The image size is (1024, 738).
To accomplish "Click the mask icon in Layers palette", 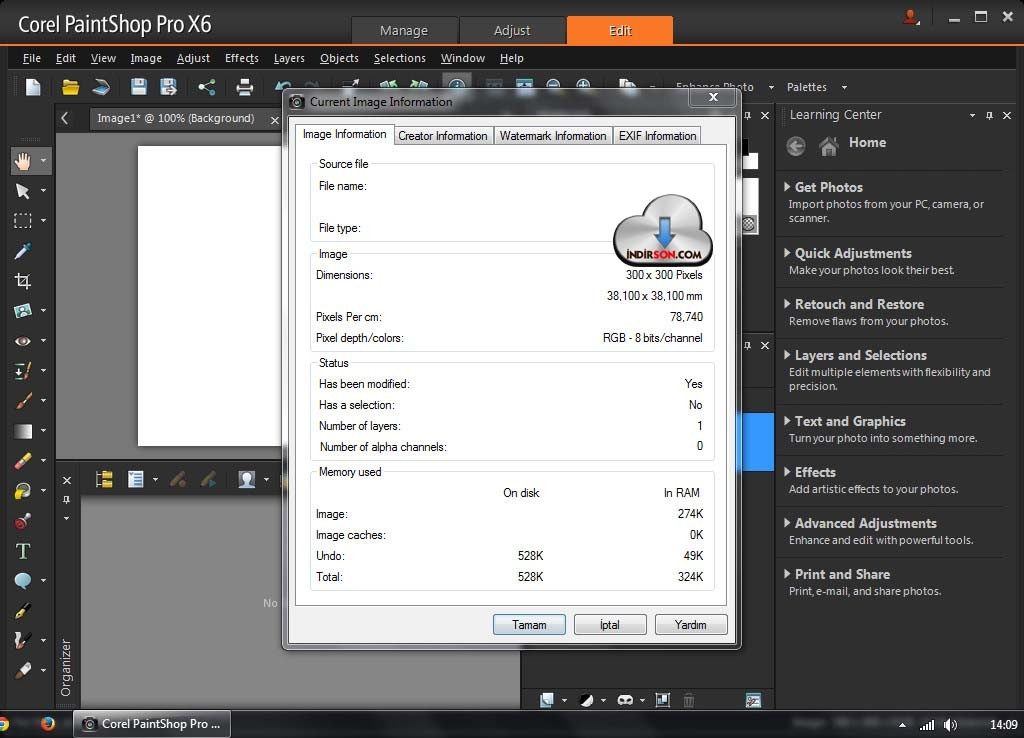I will coord(625,700).
